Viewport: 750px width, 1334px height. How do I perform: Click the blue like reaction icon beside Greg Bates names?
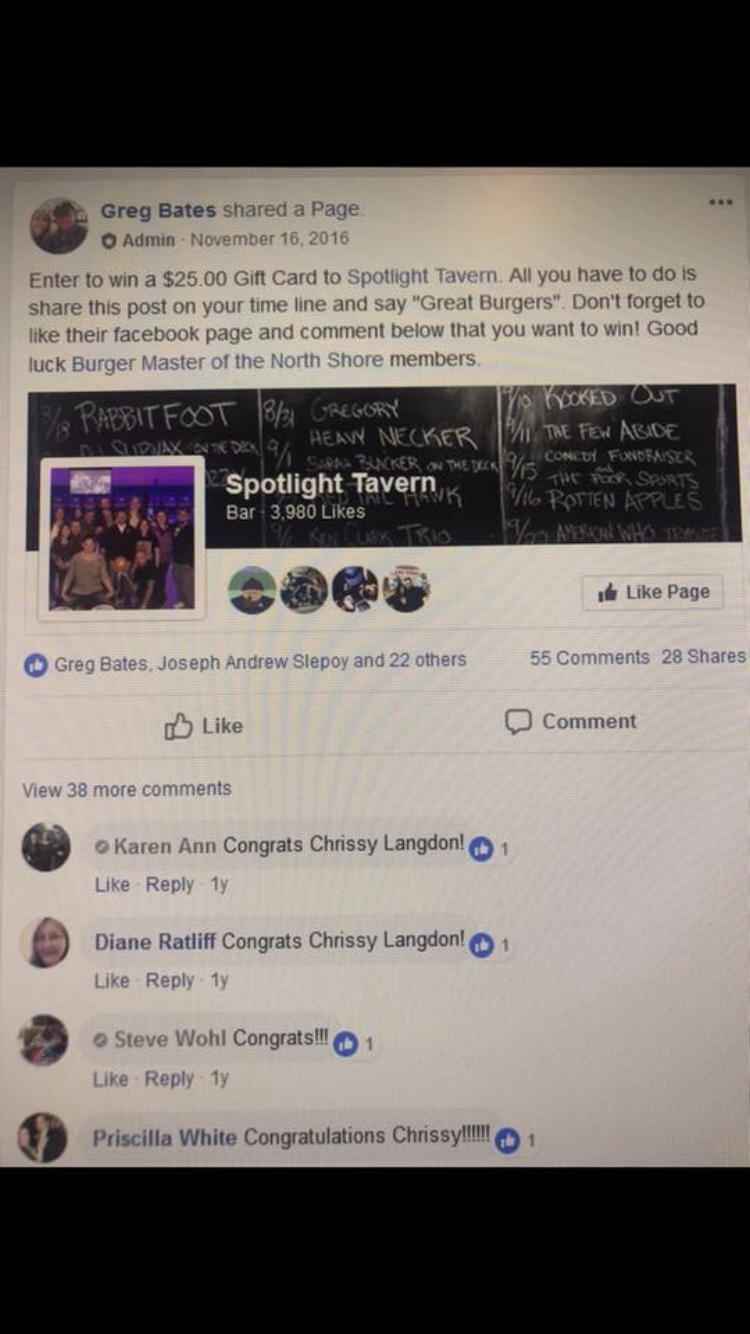tap(36, 662)
